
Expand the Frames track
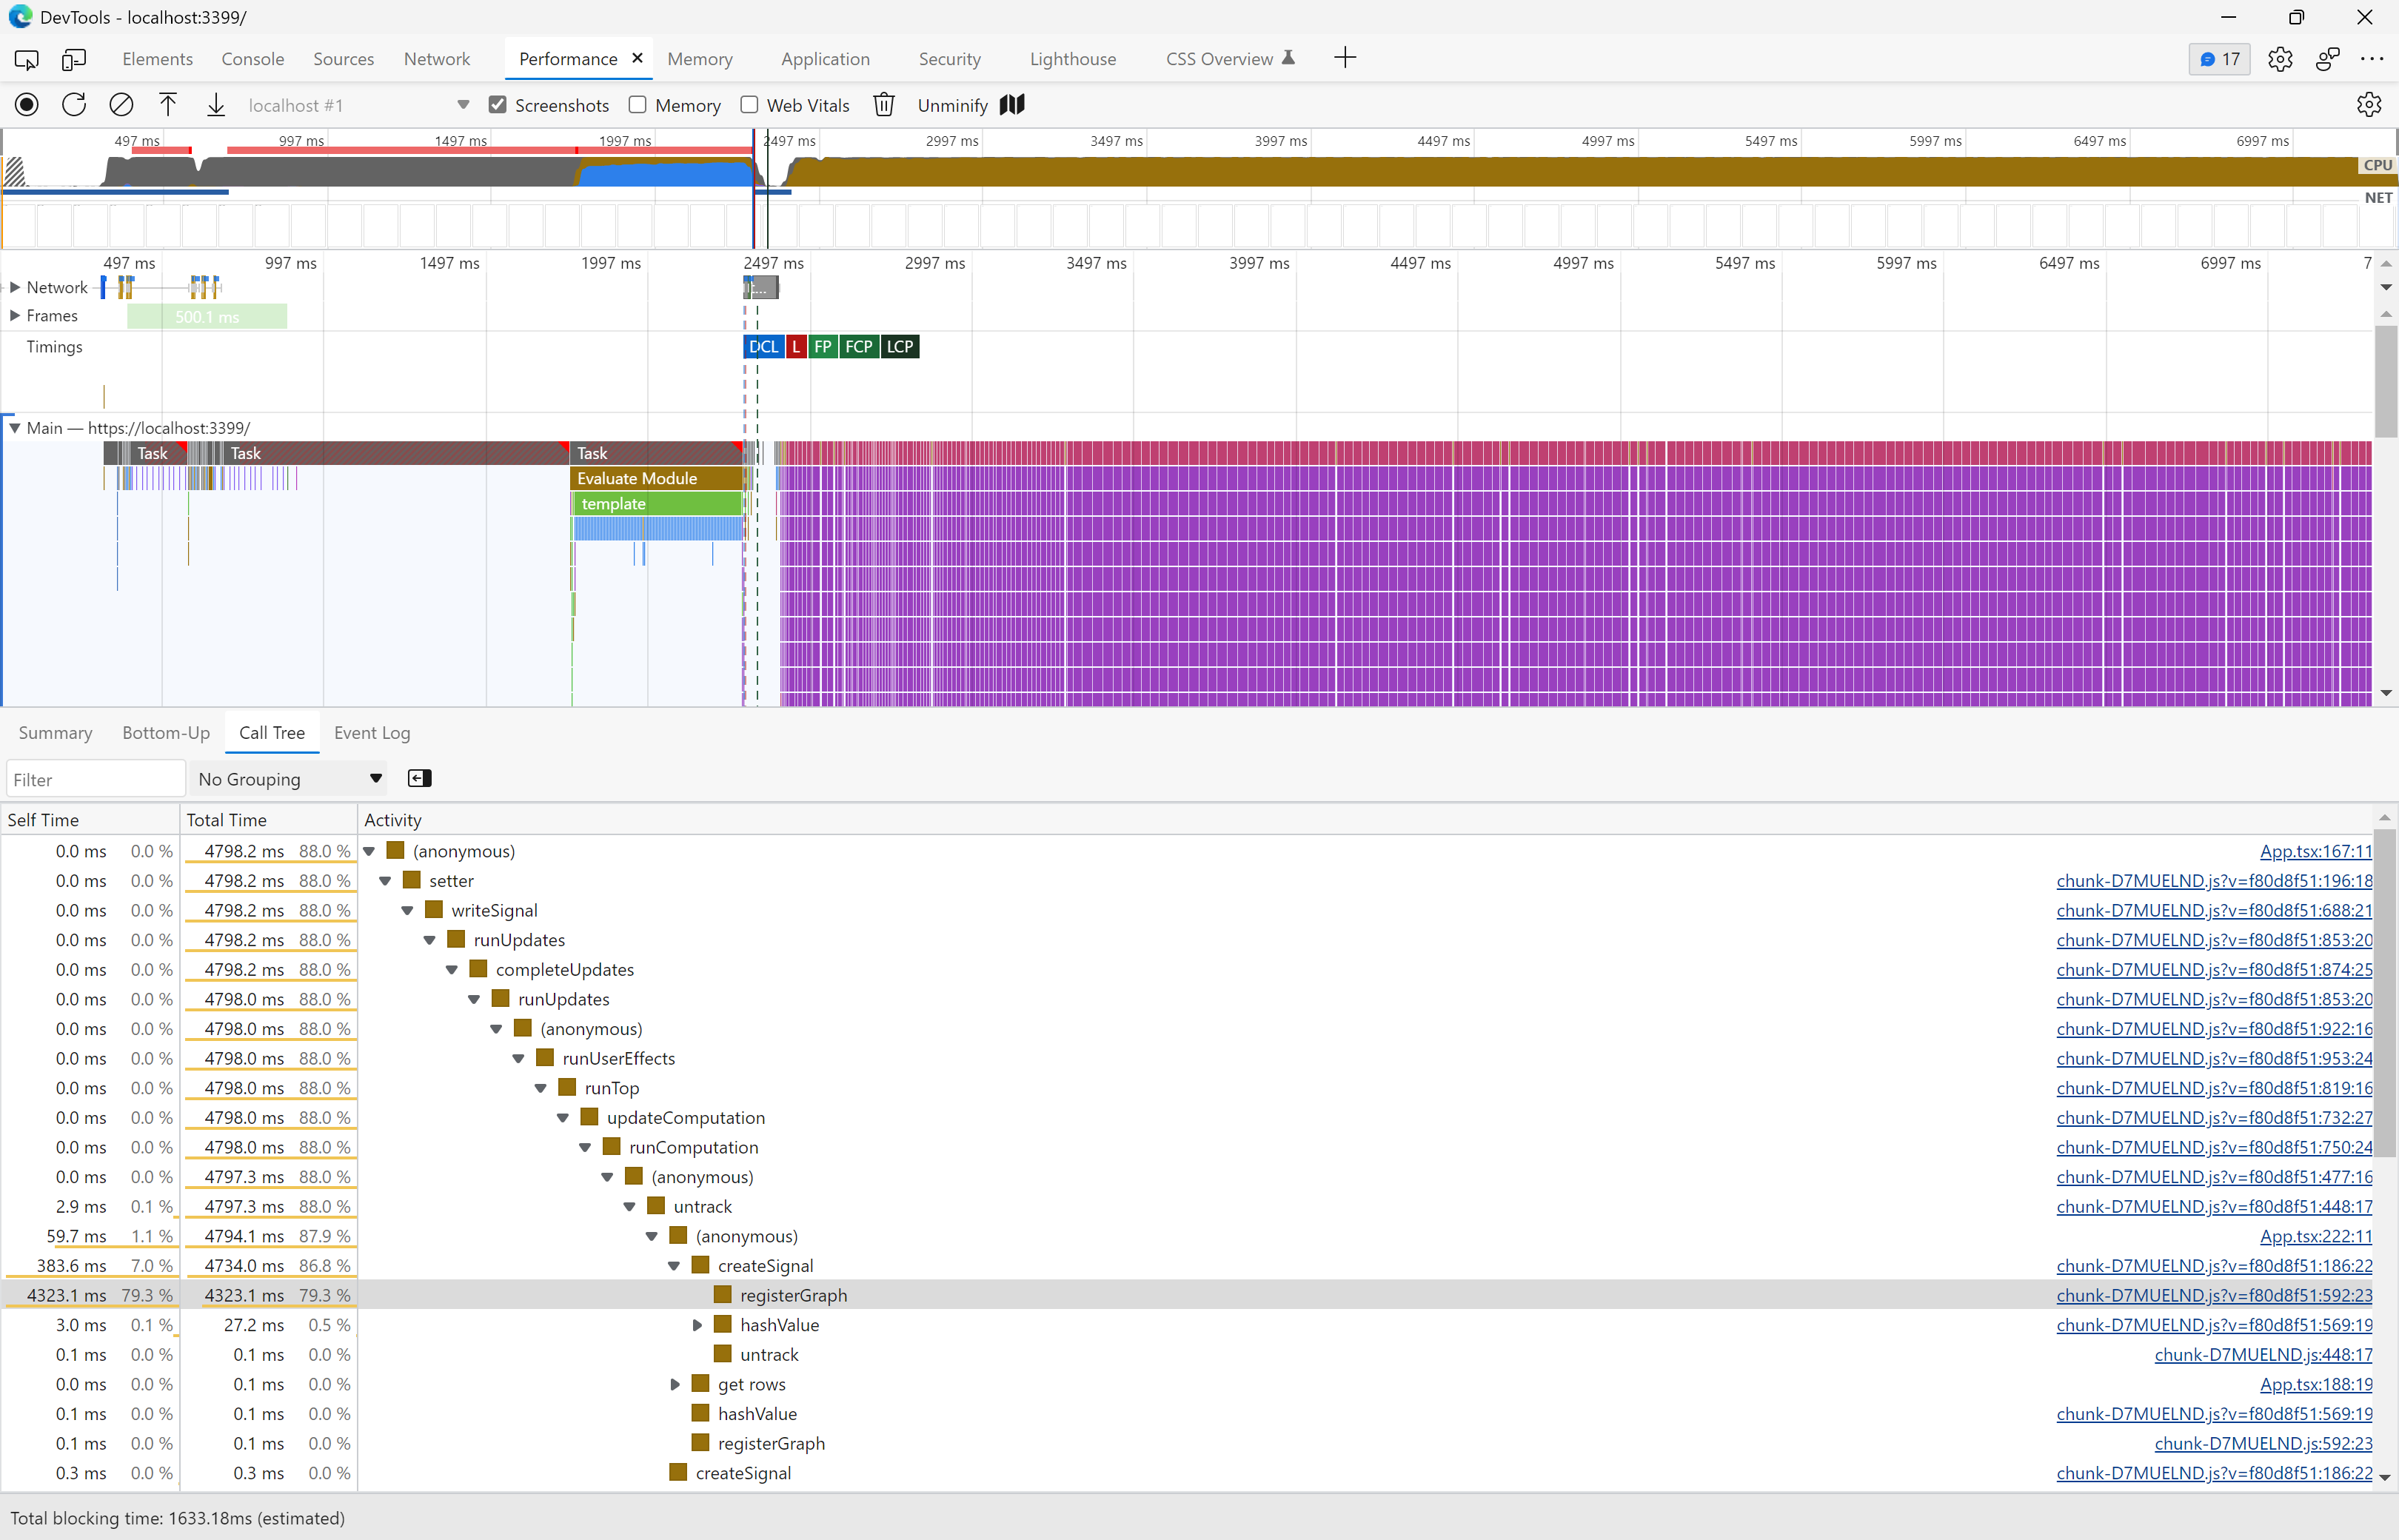tap(15, 315)
